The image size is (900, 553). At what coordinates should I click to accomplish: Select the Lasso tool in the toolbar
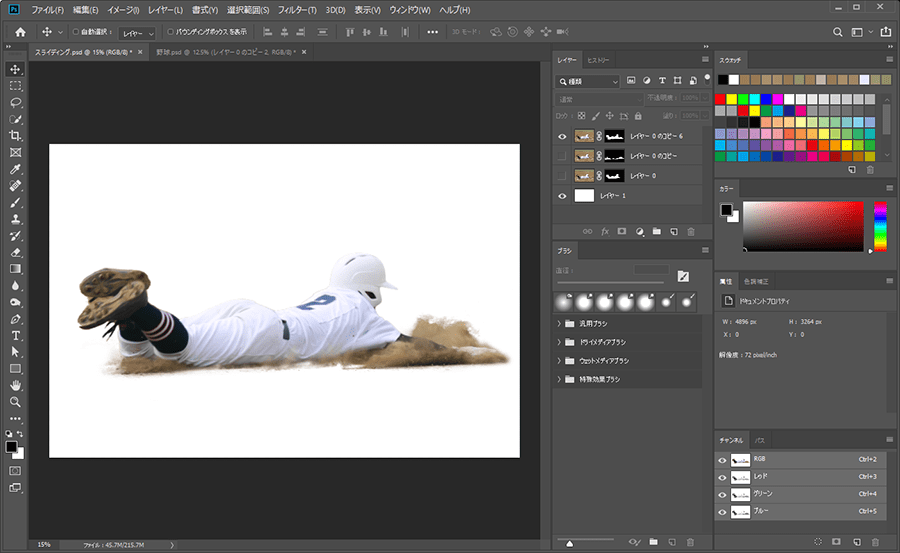15,103
